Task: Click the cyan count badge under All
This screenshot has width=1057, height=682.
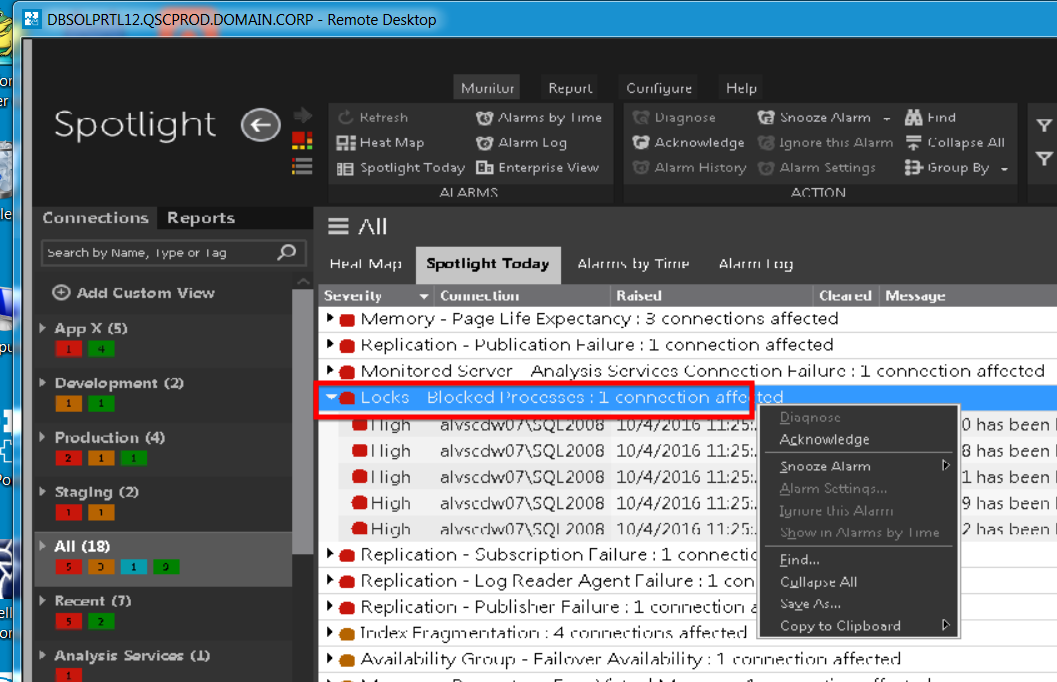Action: pos(133,567)
